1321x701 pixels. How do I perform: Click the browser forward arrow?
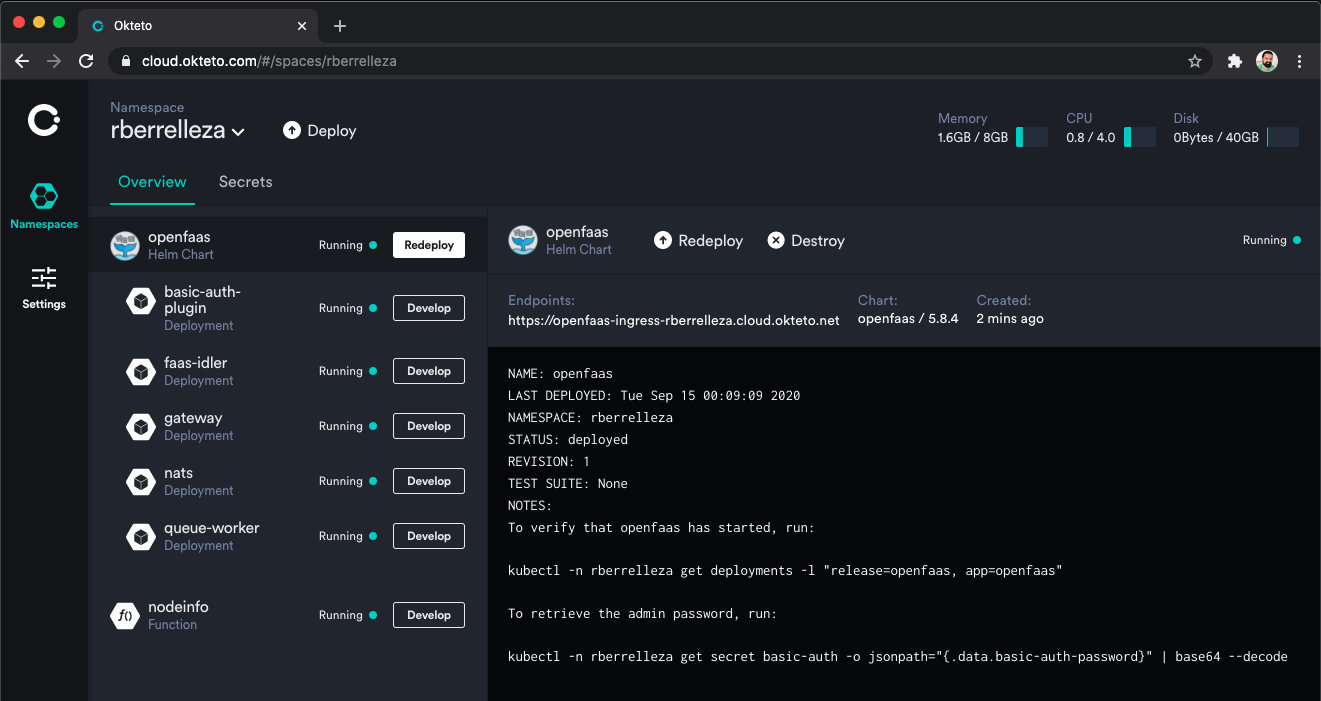(54, 61)
